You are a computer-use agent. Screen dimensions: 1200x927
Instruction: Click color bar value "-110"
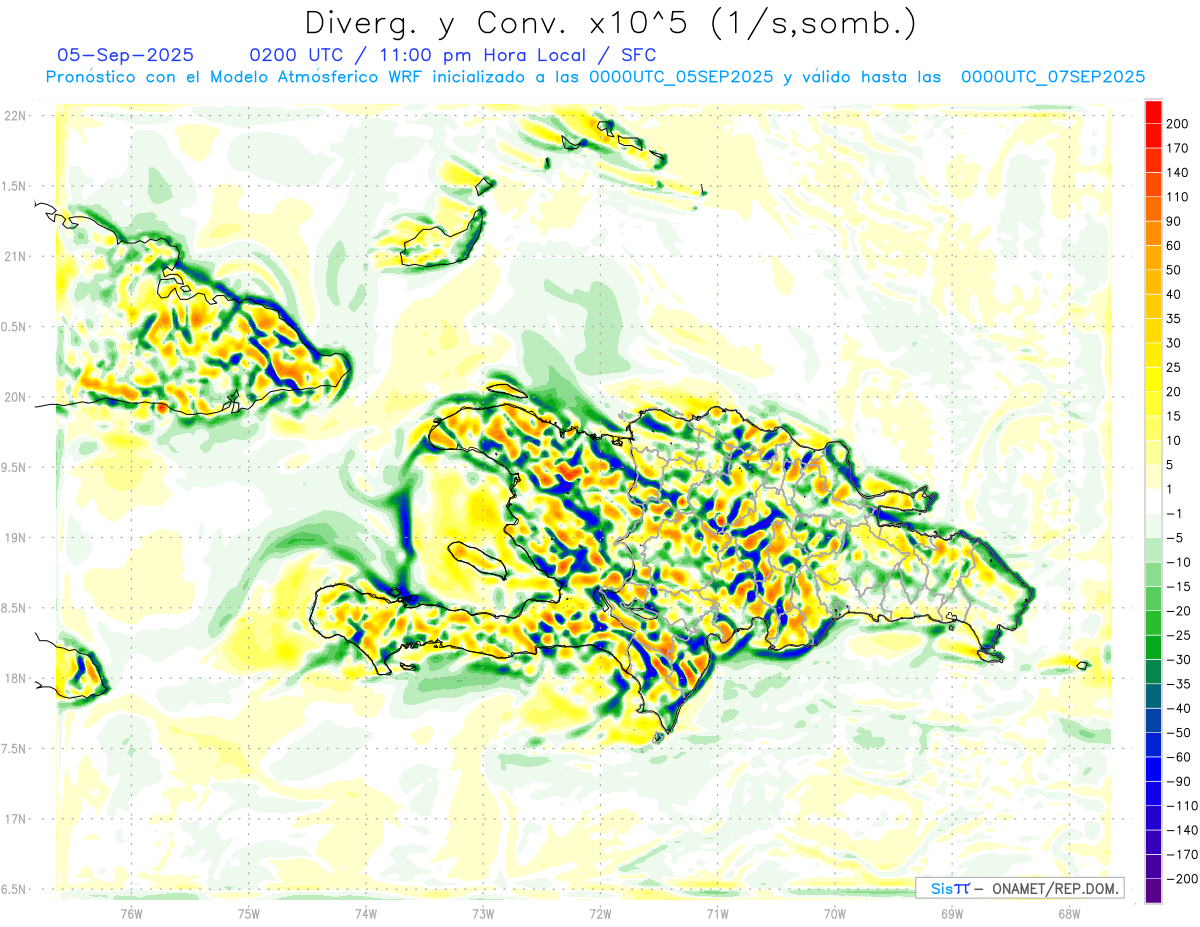point(1182,806)
